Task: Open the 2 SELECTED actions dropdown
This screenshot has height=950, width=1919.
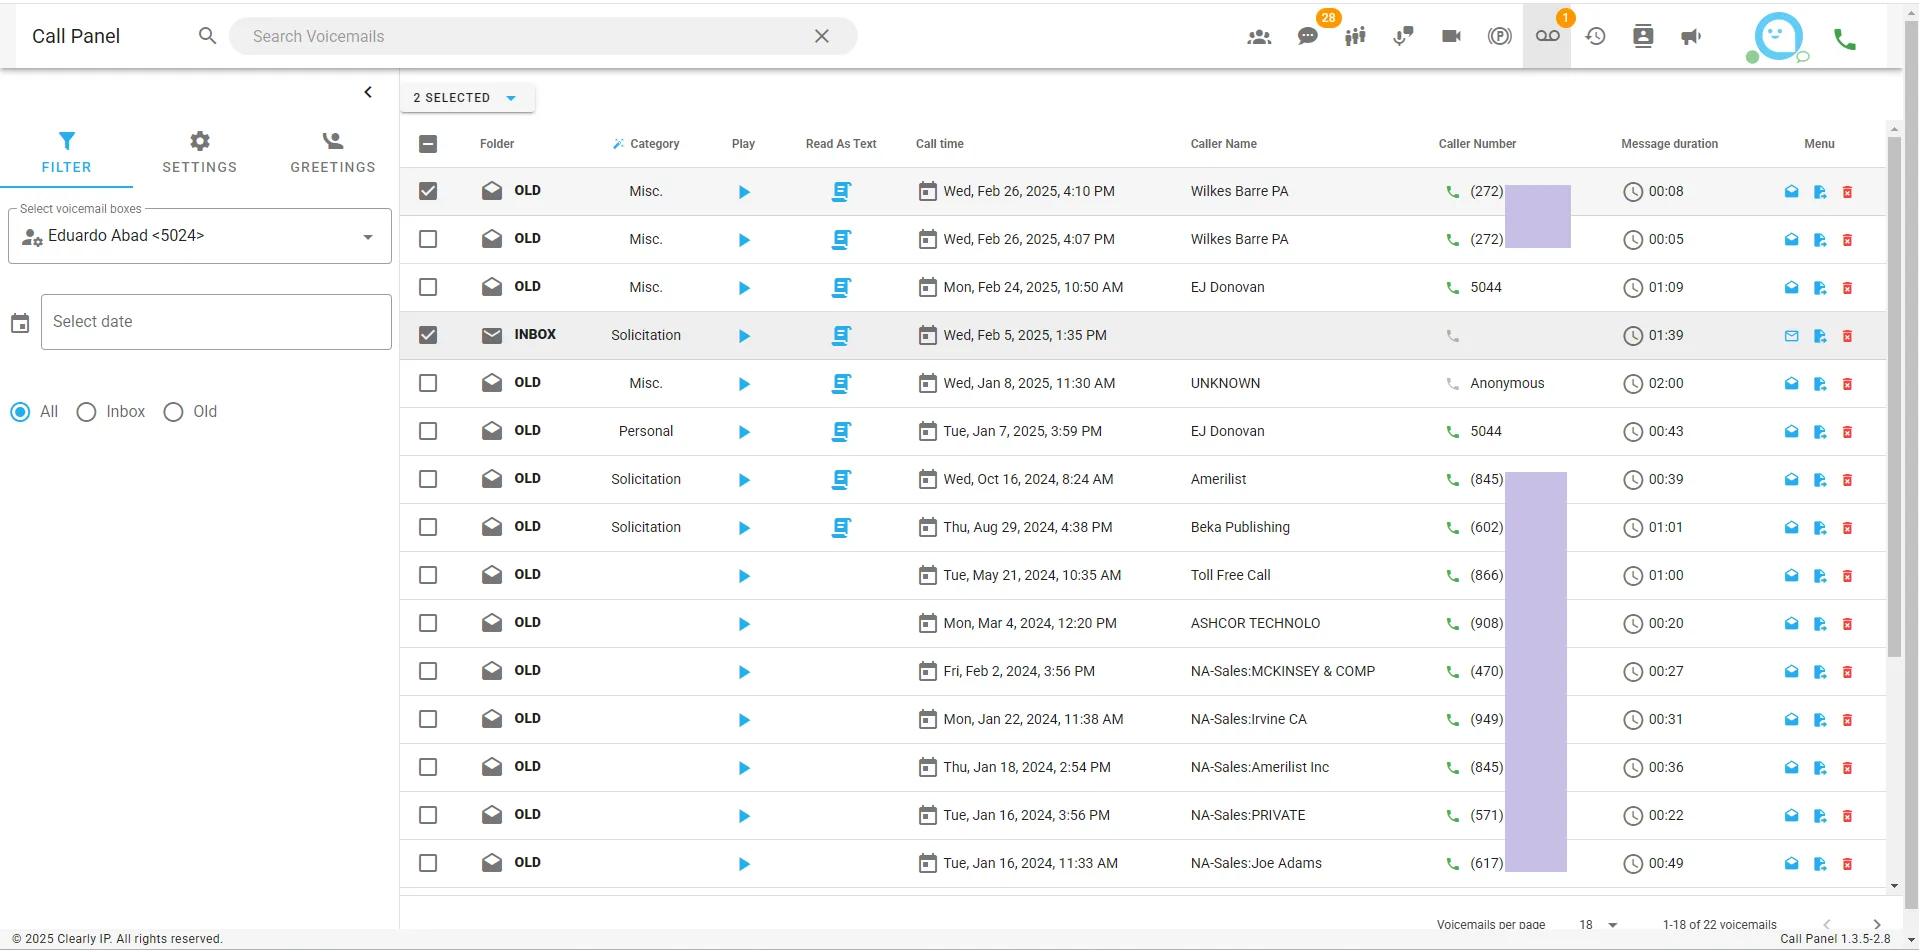Action: click(x=467, y=98)
